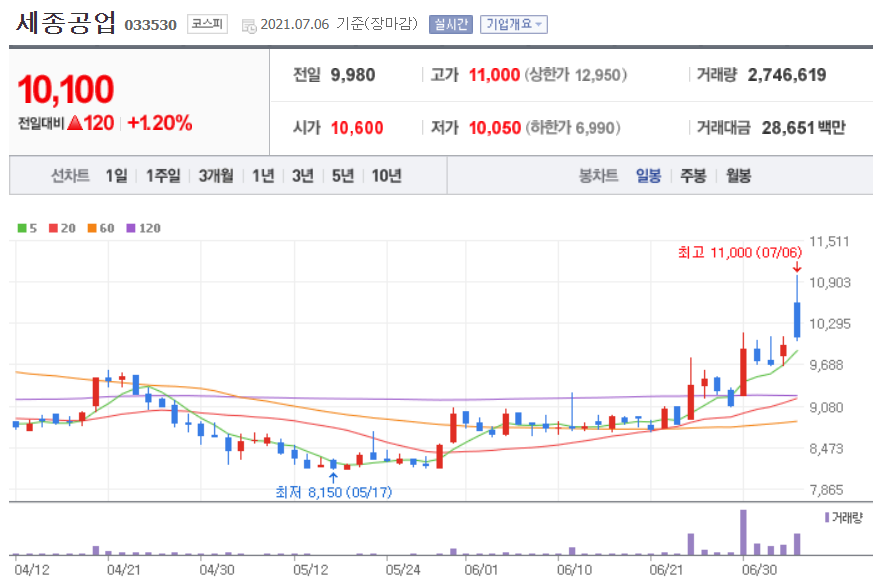Click the 거래량 legend in volume chart
The height and width of the screenshot is (586, 873).
[x=843, y=518]
